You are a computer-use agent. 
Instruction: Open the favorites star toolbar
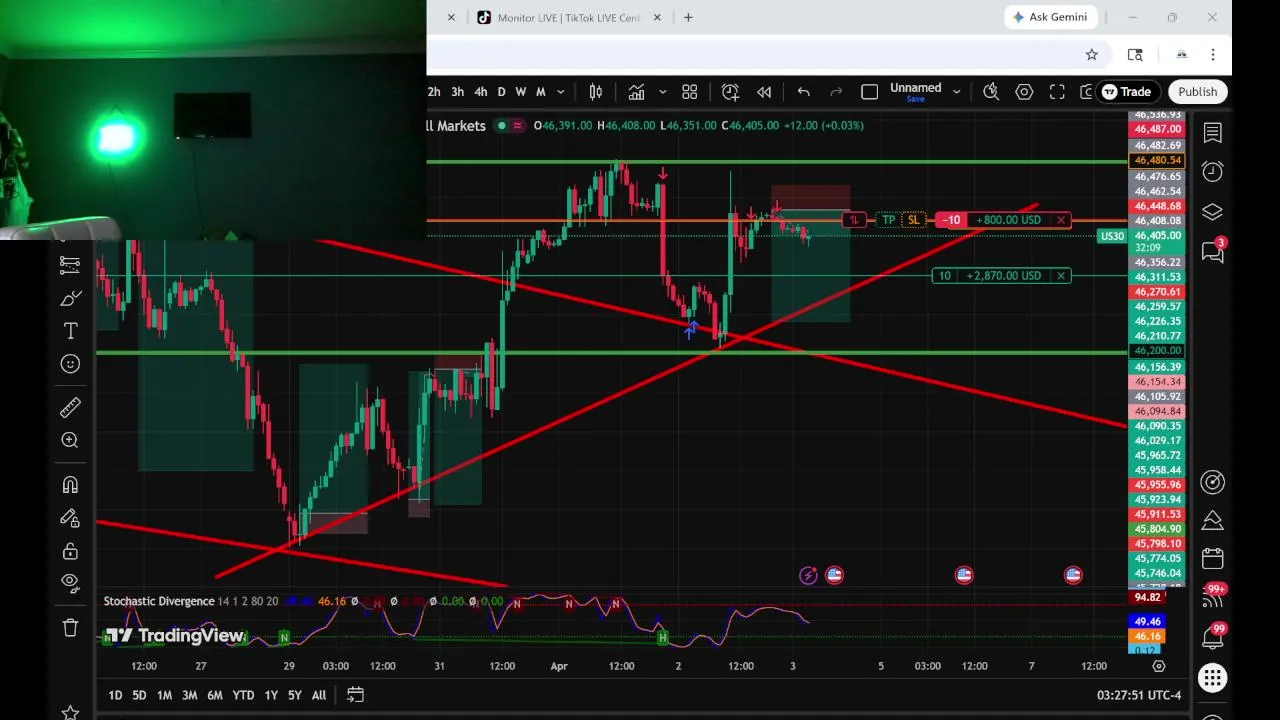(70, 712)
